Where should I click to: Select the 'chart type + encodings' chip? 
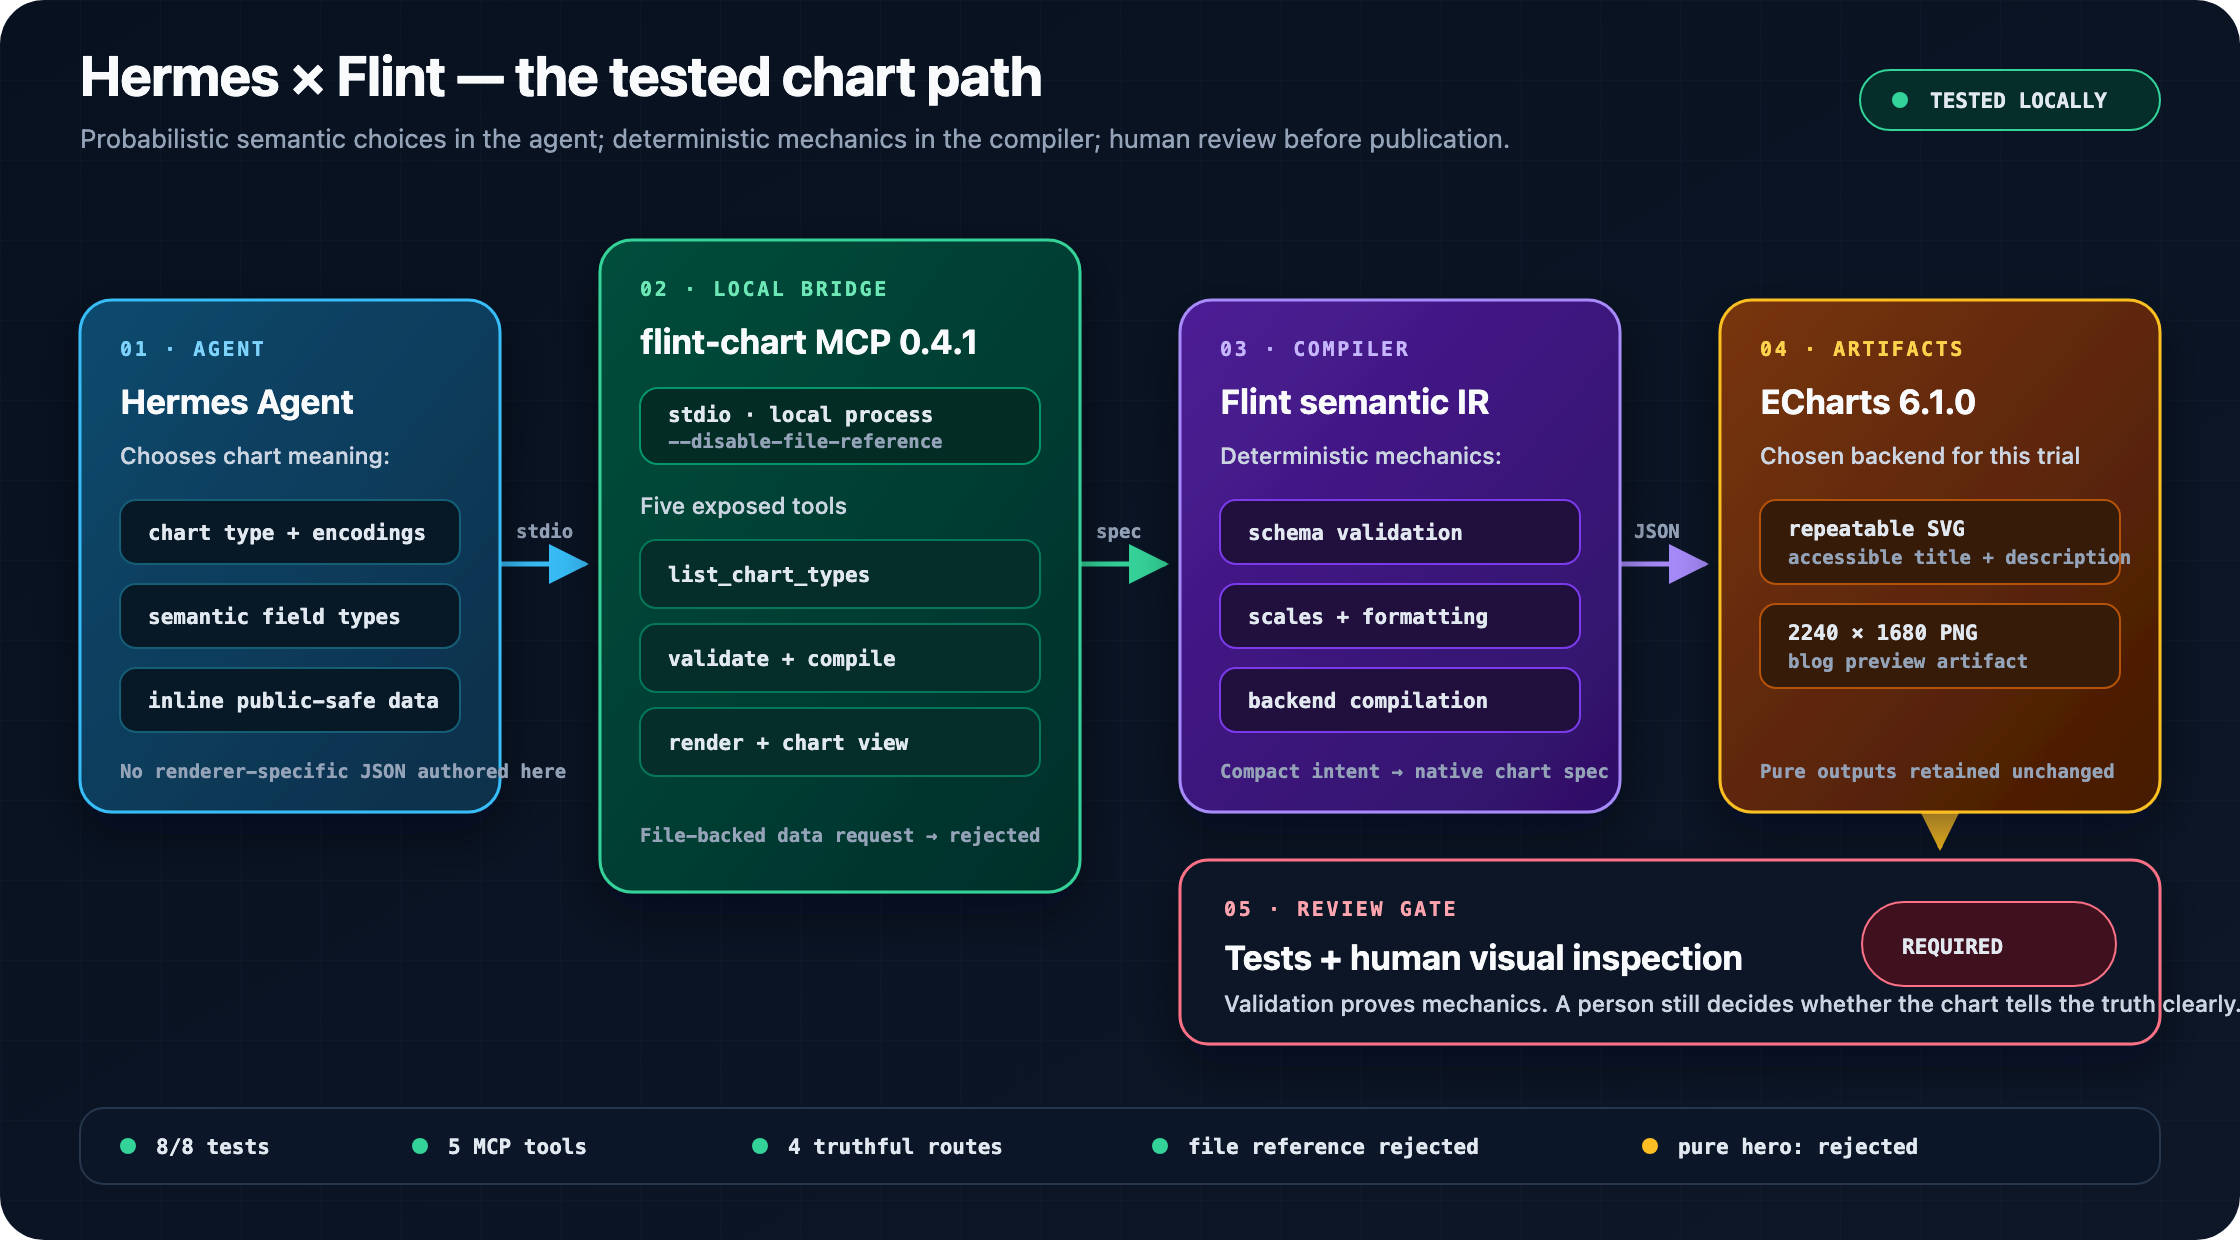(x=290, y=532)
